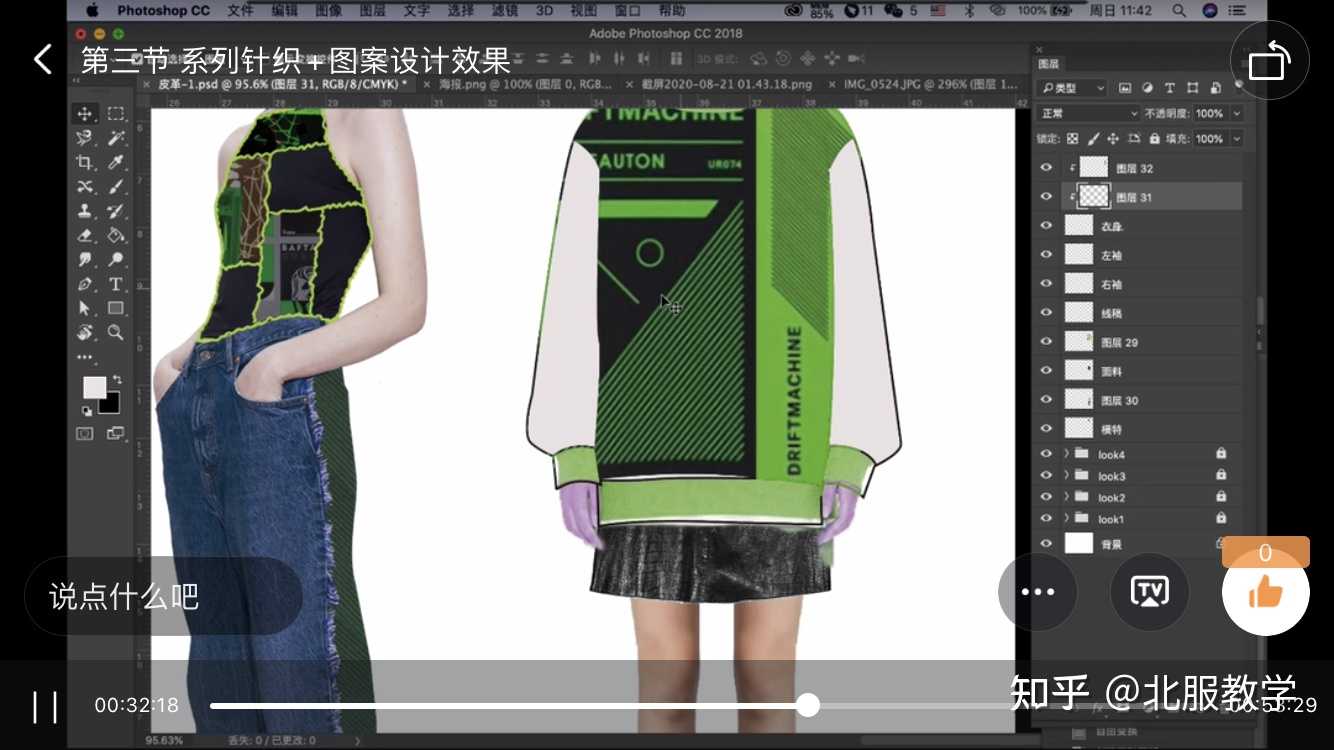Toggle lock transparent pixels

tap(1073, 139)
